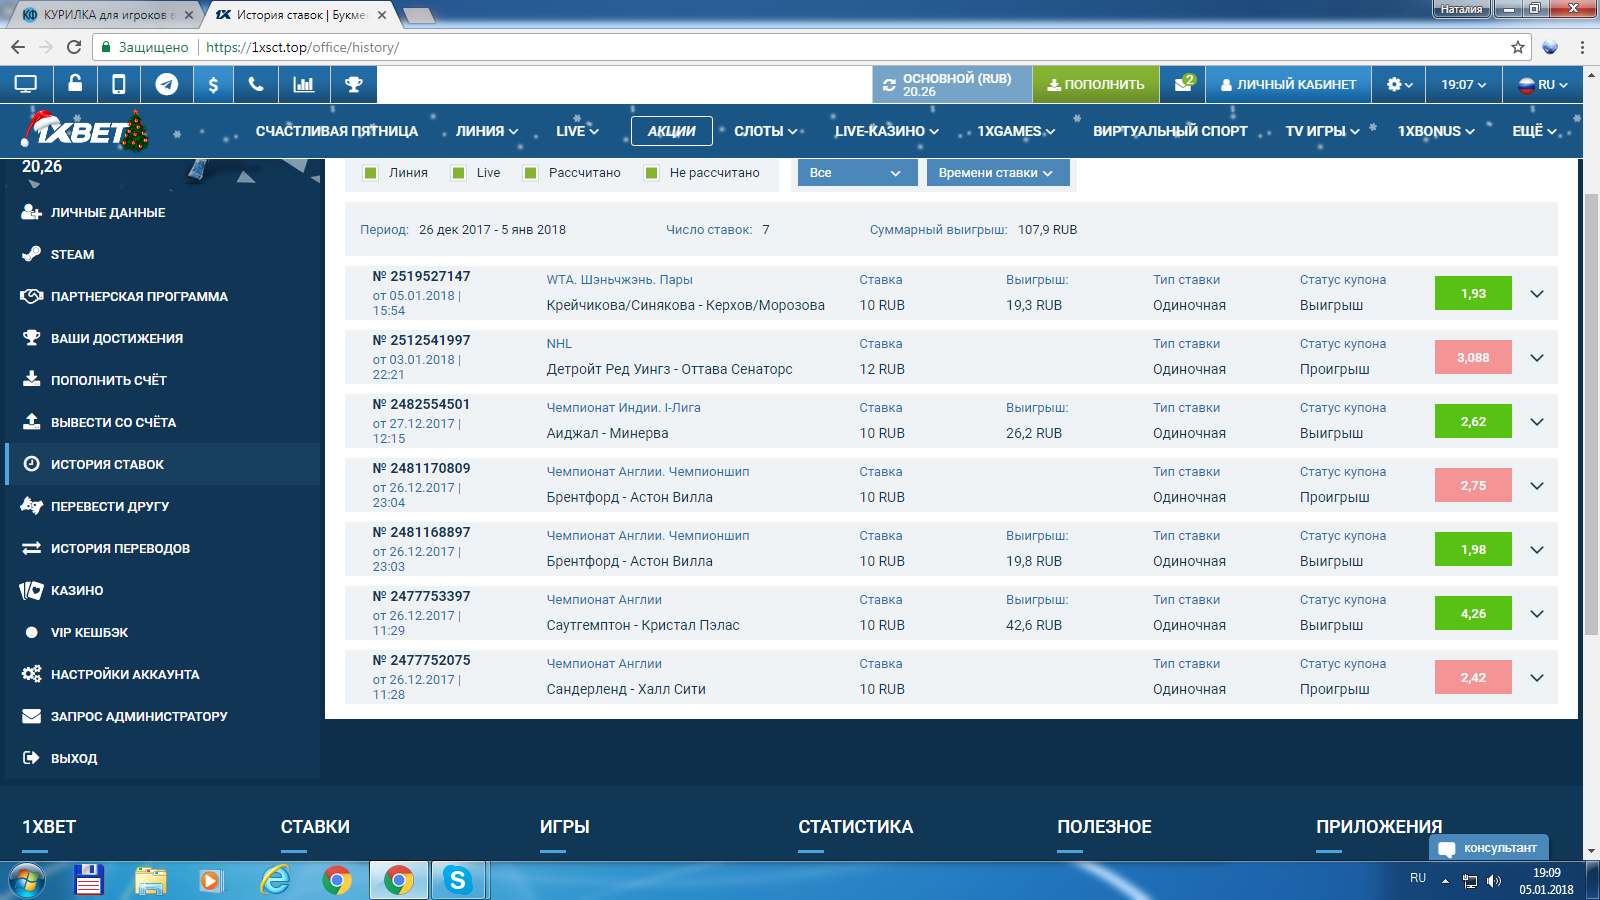Viewport: 1600px width, 900px height.
Task: Click the desktop monitor icon in top bar
Action: tap(26, 85)
